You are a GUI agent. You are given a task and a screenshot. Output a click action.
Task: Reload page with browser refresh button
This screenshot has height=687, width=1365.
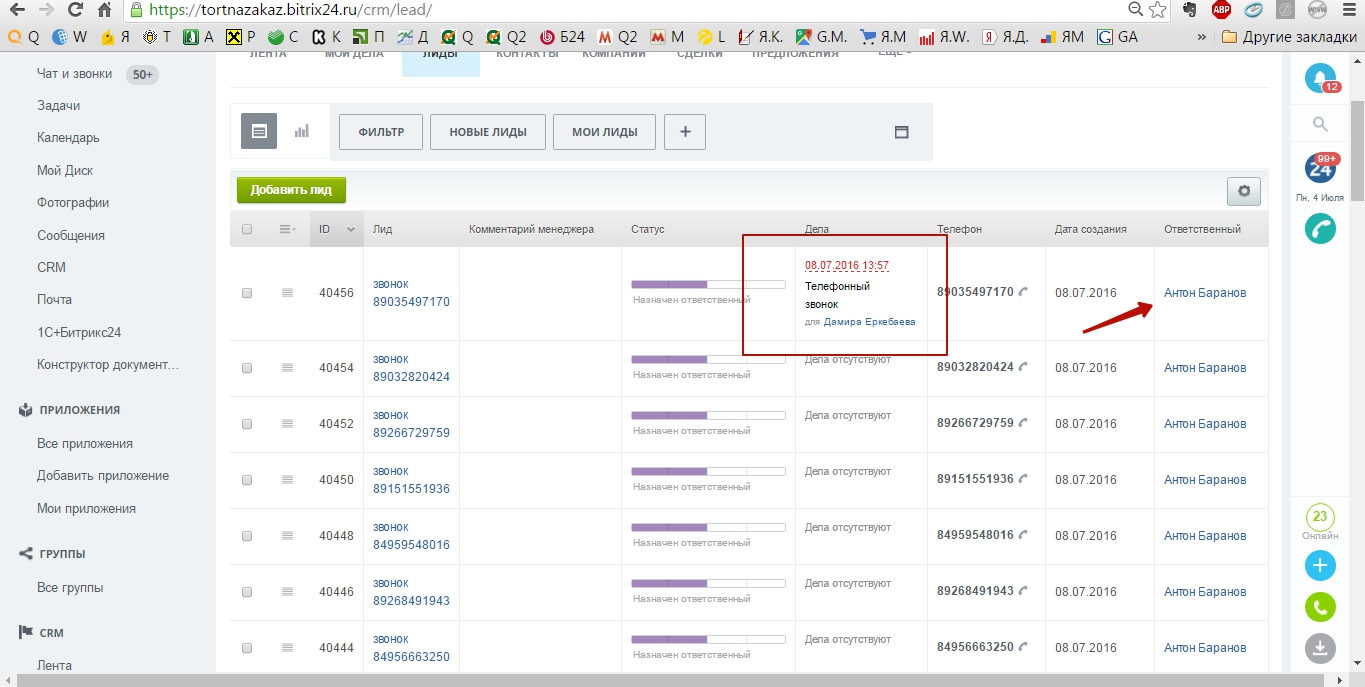pyautogui.click(x=74, y=10)
